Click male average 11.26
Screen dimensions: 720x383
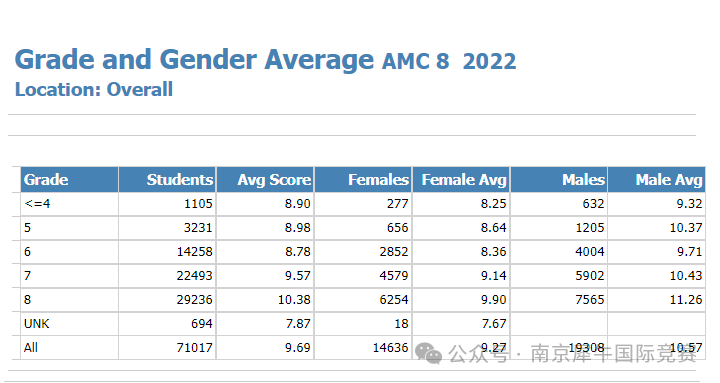click(686, 299)
